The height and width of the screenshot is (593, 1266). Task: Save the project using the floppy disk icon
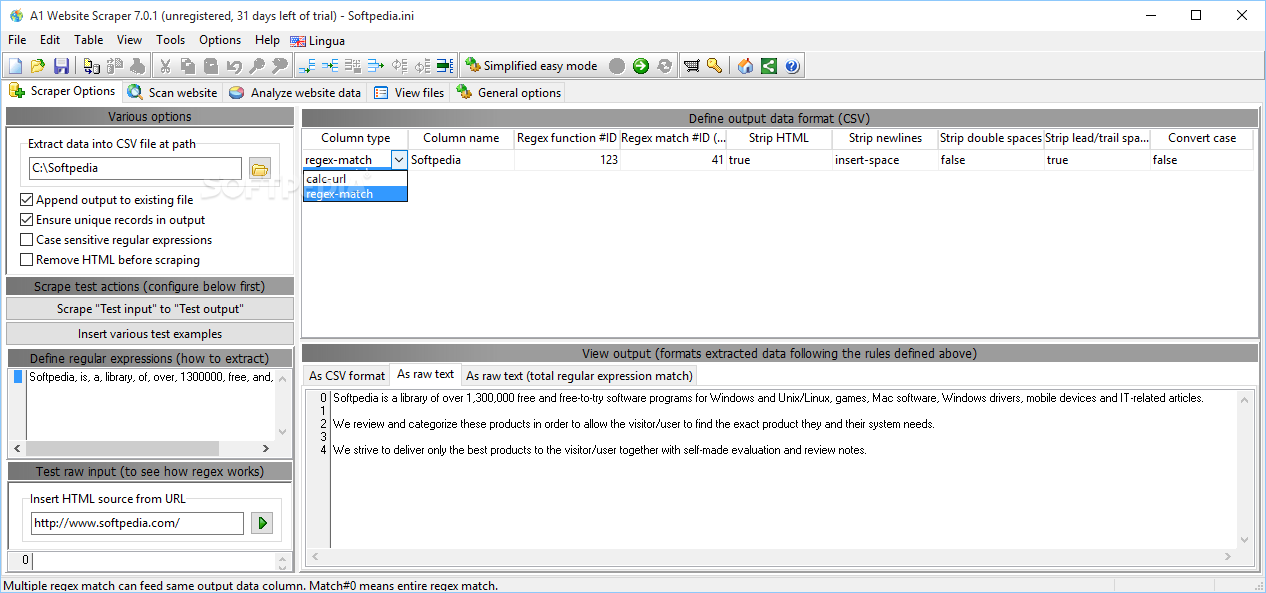point(61,66)
